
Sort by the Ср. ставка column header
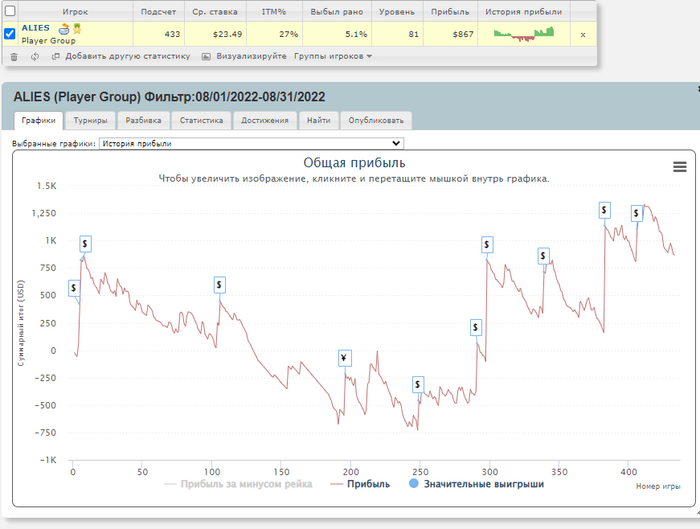215,12
